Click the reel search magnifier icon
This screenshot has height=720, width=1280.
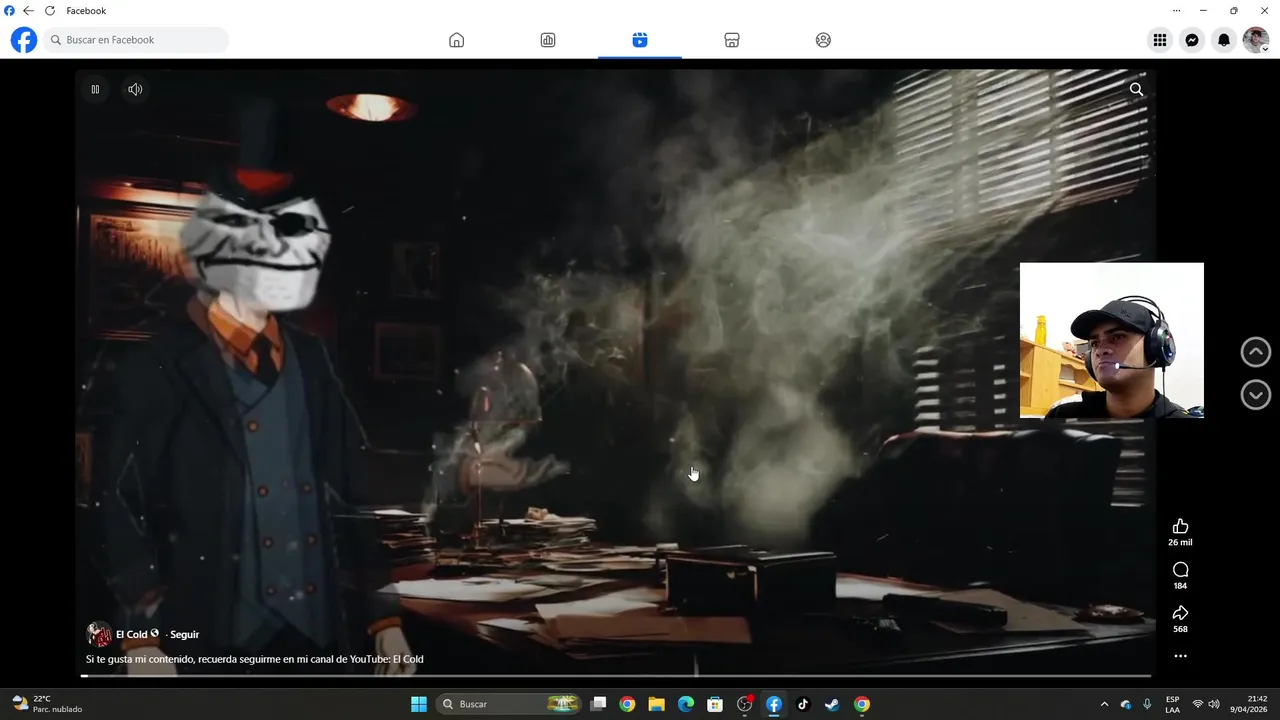point(1136,89)
